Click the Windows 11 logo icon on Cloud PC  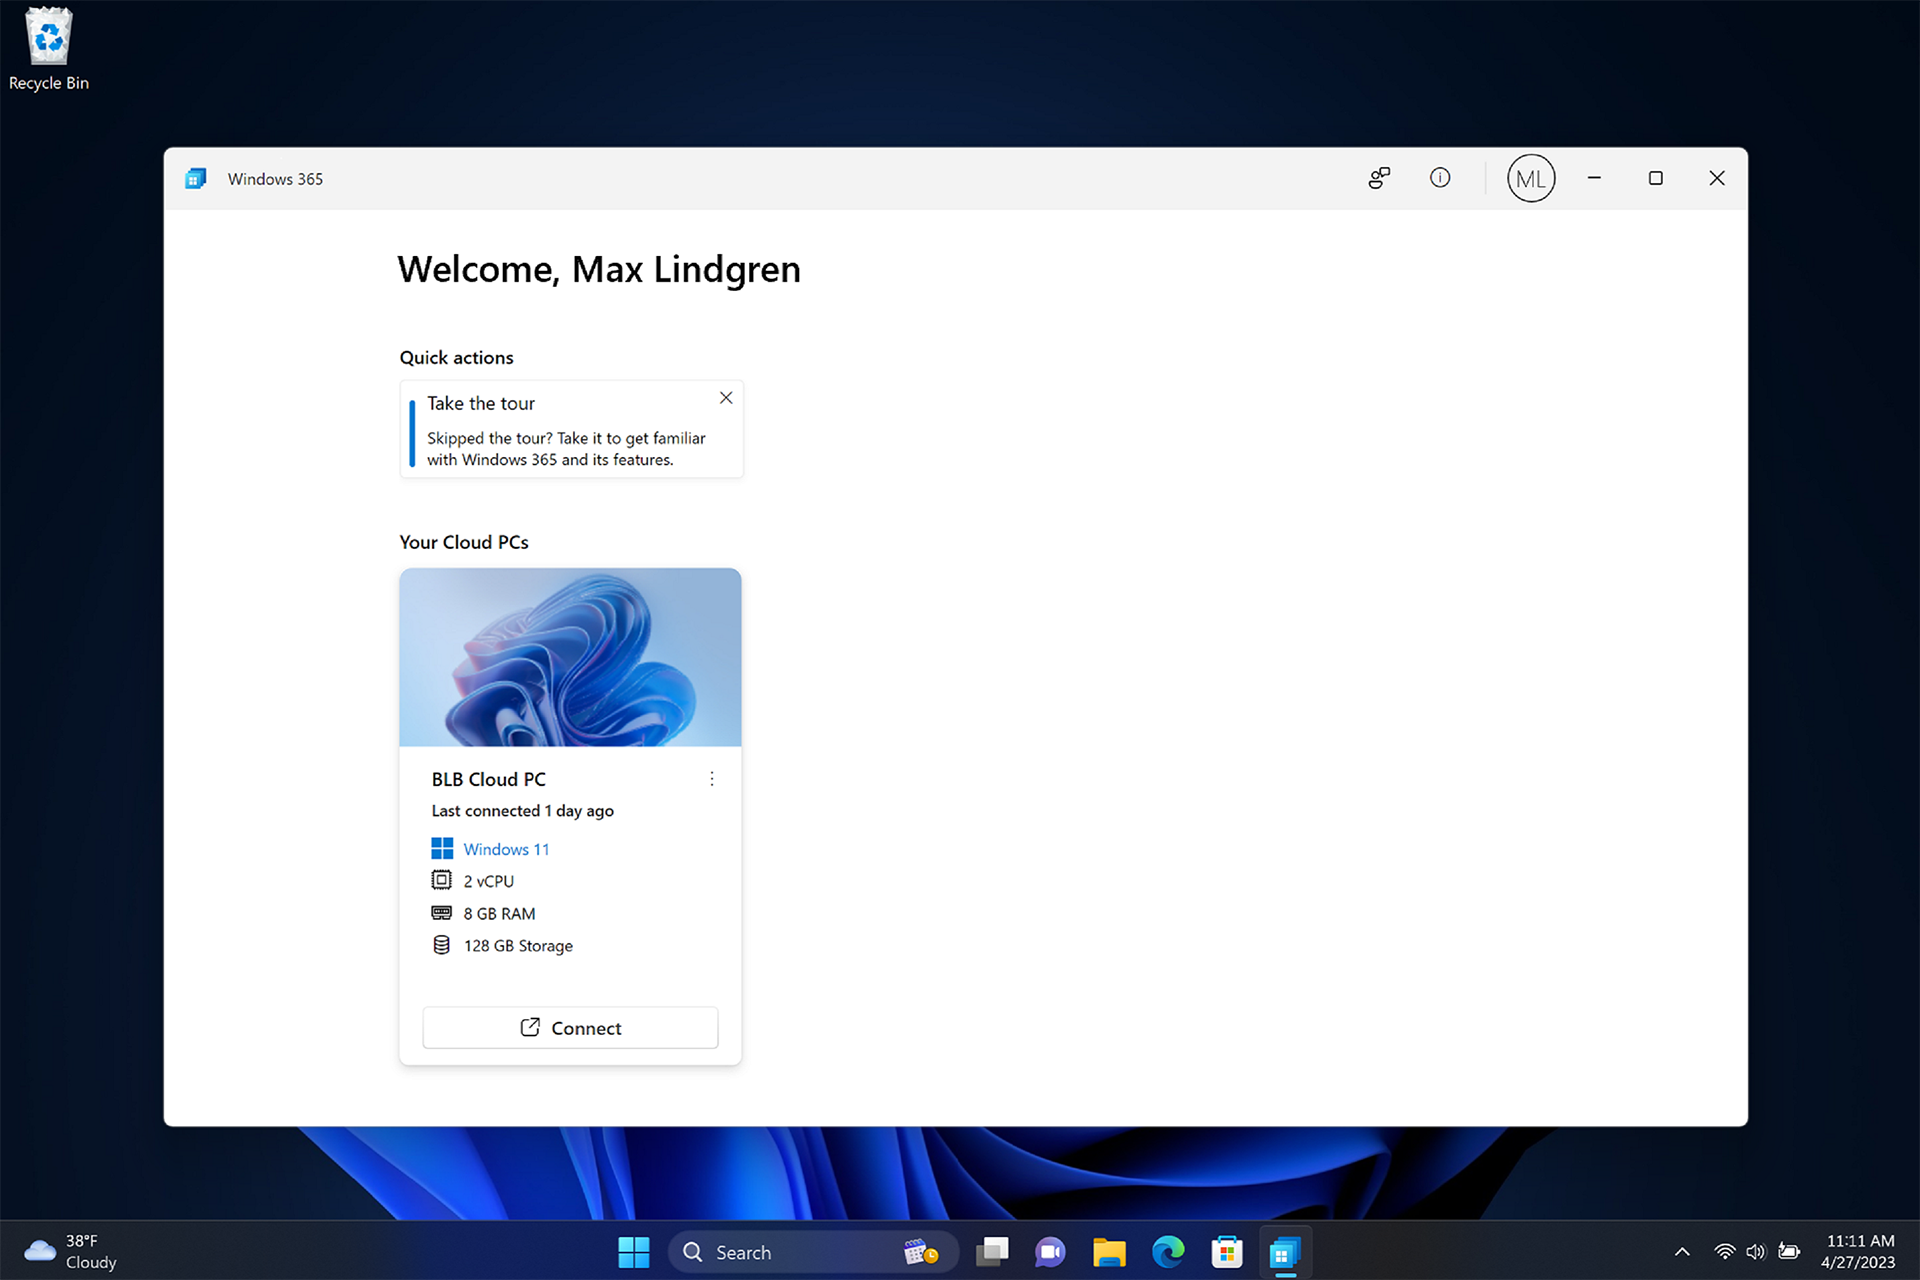click(x=440, y=849)
